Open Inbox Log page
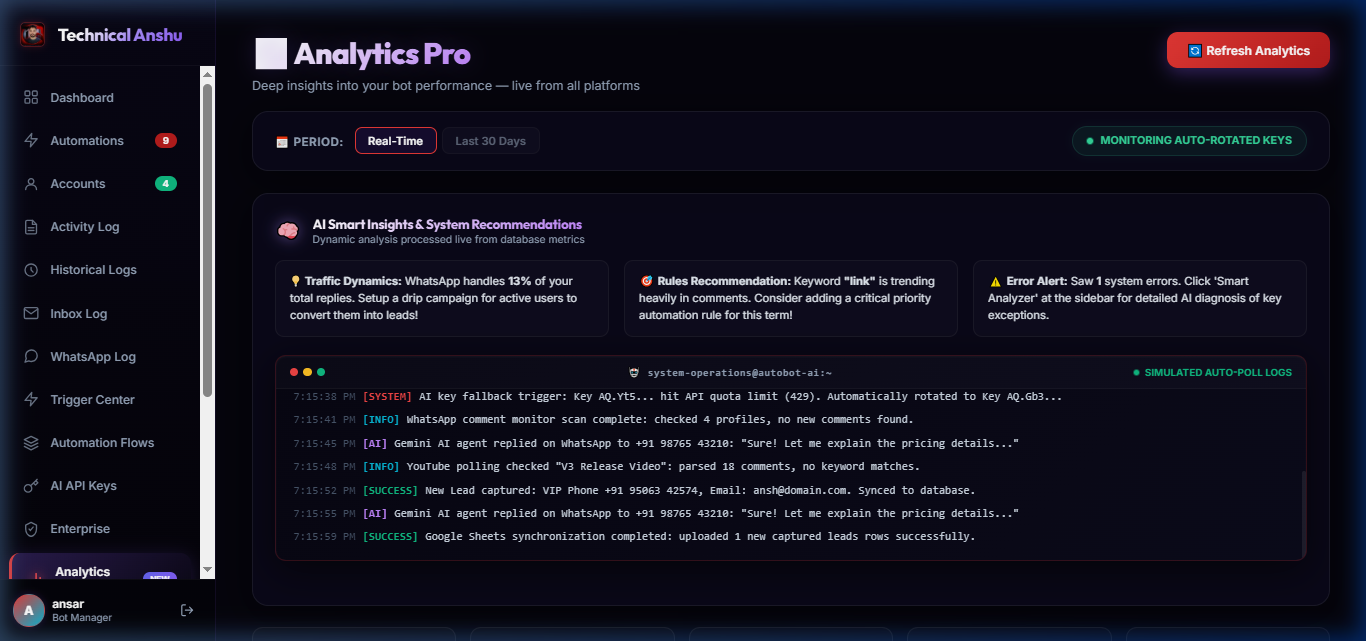1366x641 pixels. 100,314
